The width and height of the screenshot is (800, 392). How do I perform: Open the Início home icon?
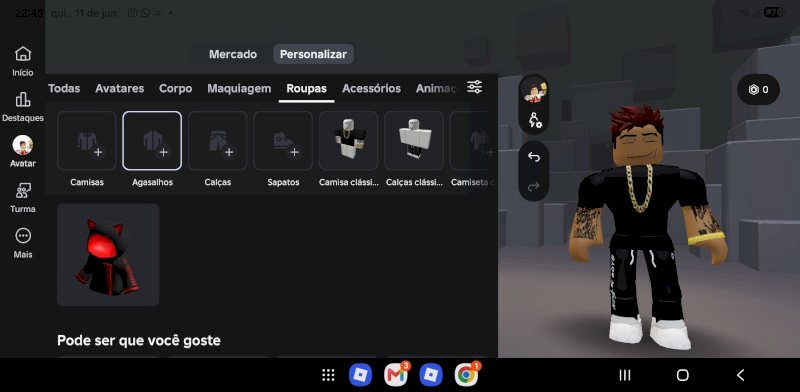point(22,54)
